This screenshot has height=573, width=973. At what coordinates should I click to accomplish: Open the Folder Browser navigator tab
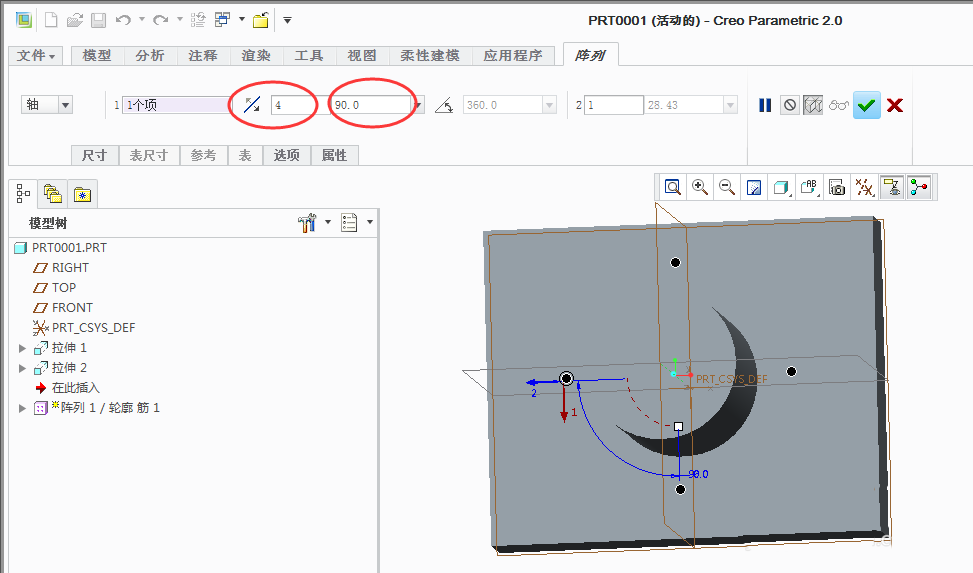click(53, 194)
